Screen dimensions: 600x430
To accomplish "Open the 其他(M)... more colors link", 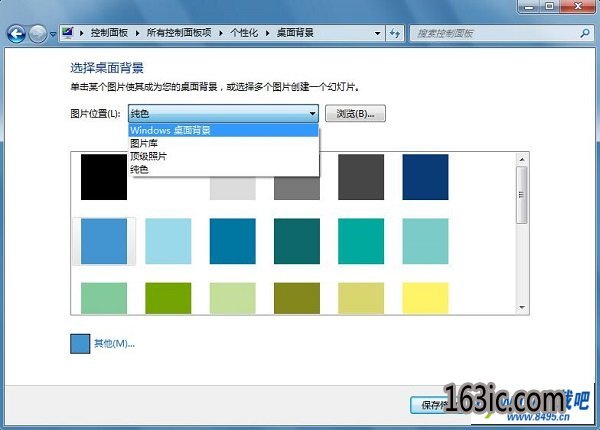I will 114,344.
